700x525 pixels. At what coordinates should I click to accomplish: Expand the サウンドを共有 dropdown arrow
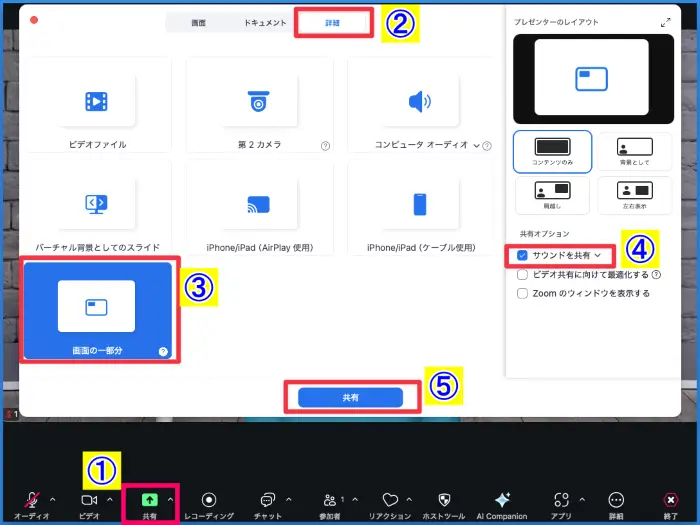(598, 256)
